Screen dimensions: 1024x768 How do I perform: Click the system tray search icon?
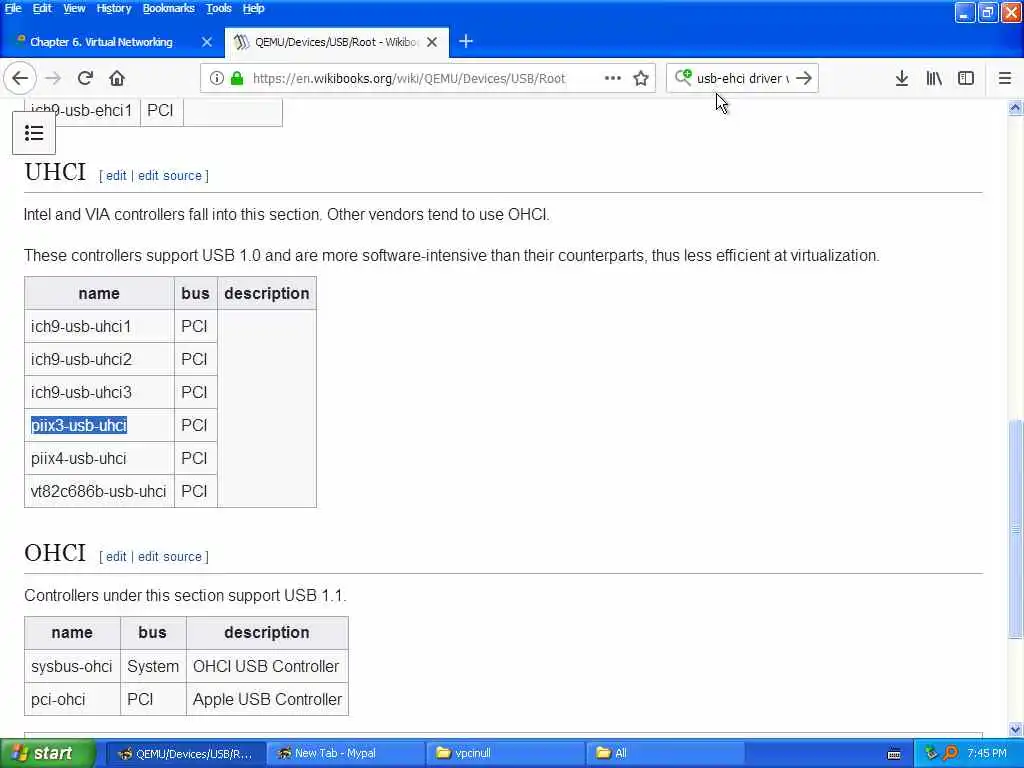pos(950,753)
